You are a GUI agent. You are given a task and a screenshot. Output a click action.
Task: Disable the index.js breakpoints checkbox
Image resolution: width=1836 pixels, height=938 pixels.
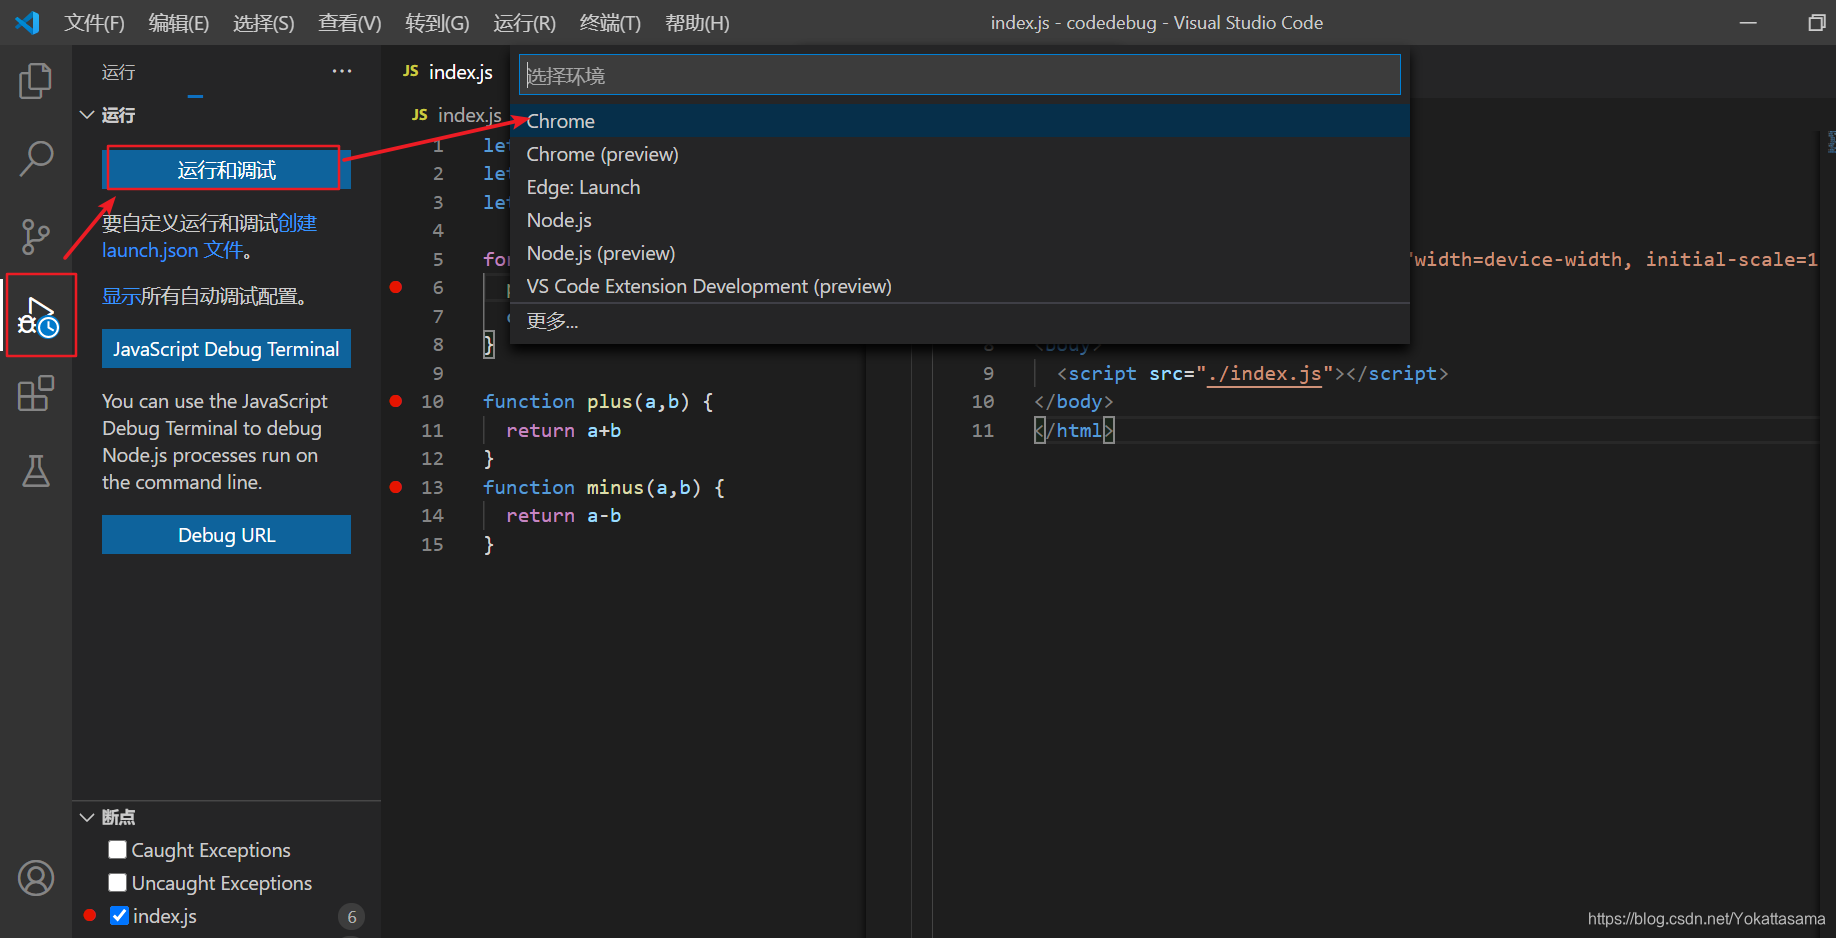coord(119,915)
